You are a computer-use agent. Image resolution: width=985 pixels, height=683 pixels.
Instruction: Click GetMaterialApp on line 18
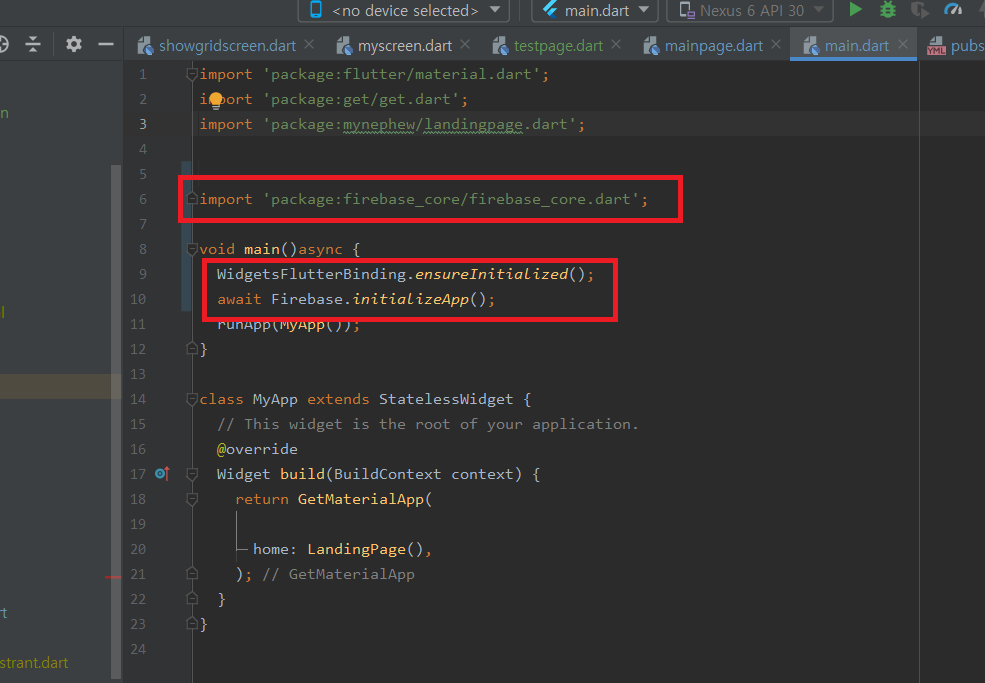tap(361, 499)
